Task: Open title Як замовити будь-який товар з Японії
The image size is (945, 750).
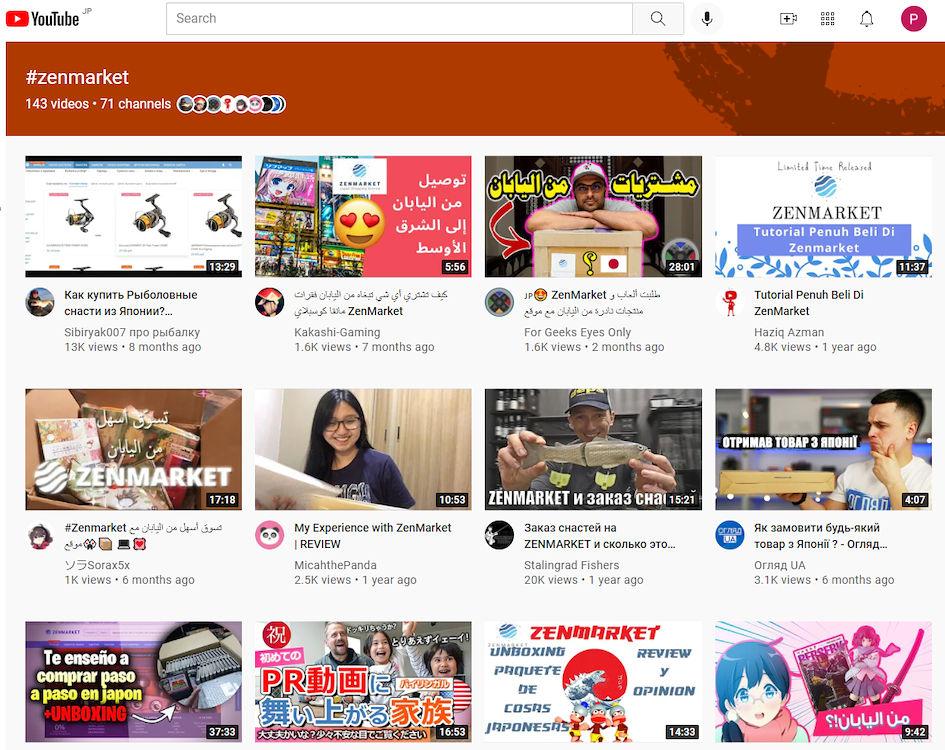Action: (x=820, y=535)
